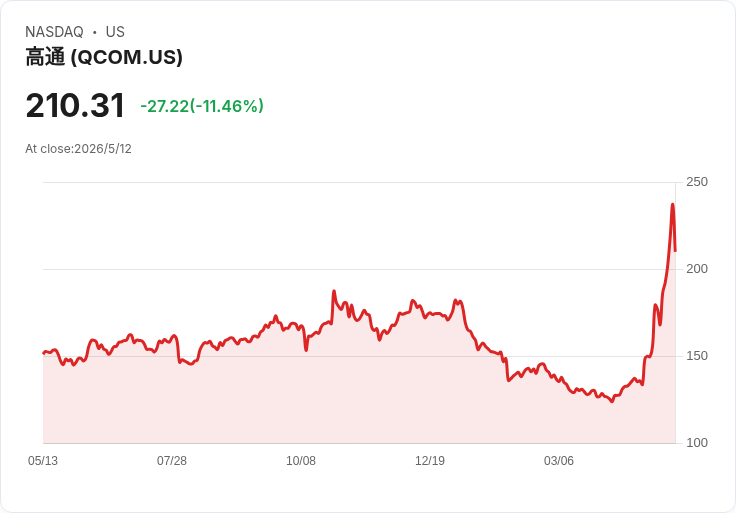
Task: Click the 250 y-axis label
Action: [x=697, y=182]
